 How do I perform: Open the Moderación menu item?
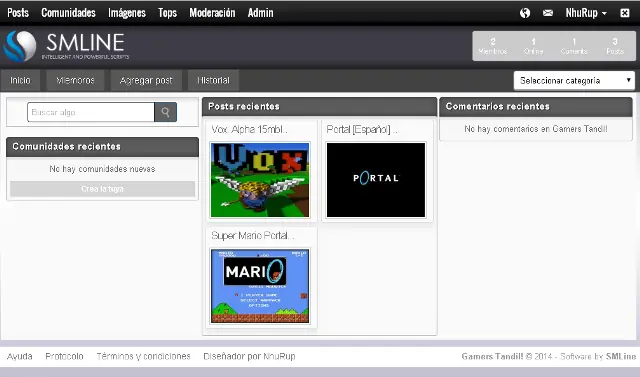tap(212, 13)
